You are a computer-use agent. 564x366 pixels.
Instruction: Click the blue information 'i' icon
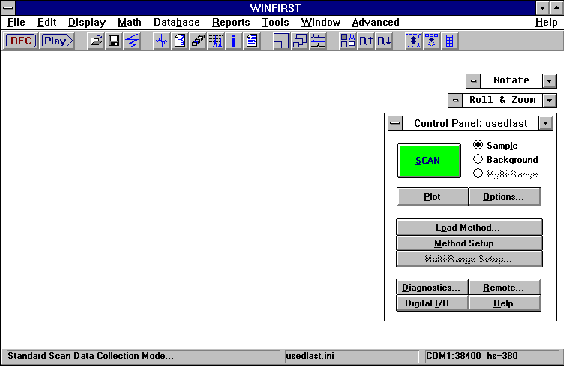coord(234,41)
